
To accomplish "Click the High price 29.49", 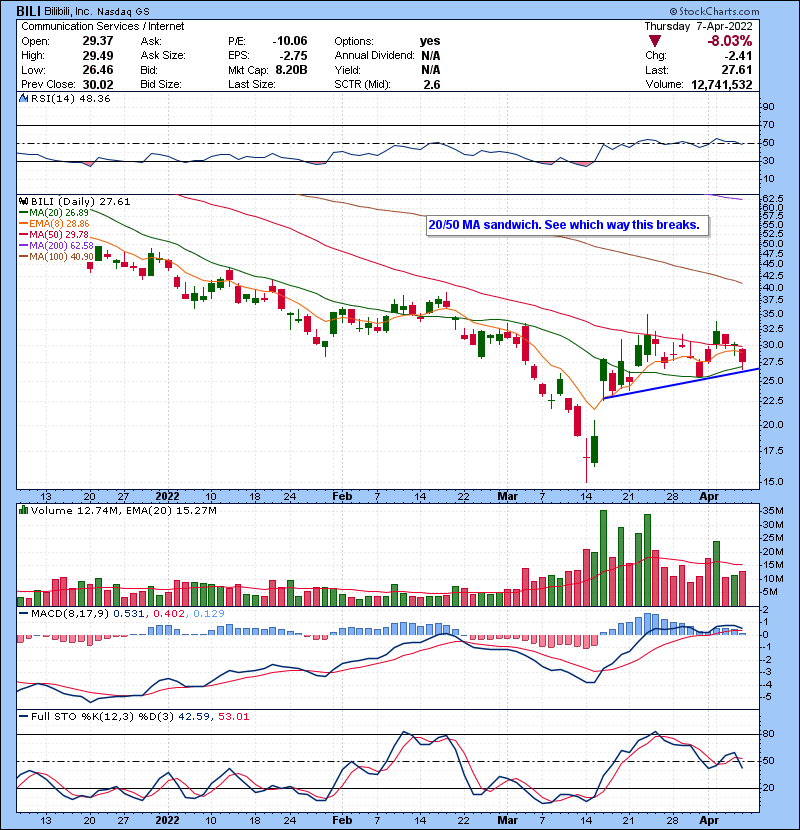I will click(97, 56).
